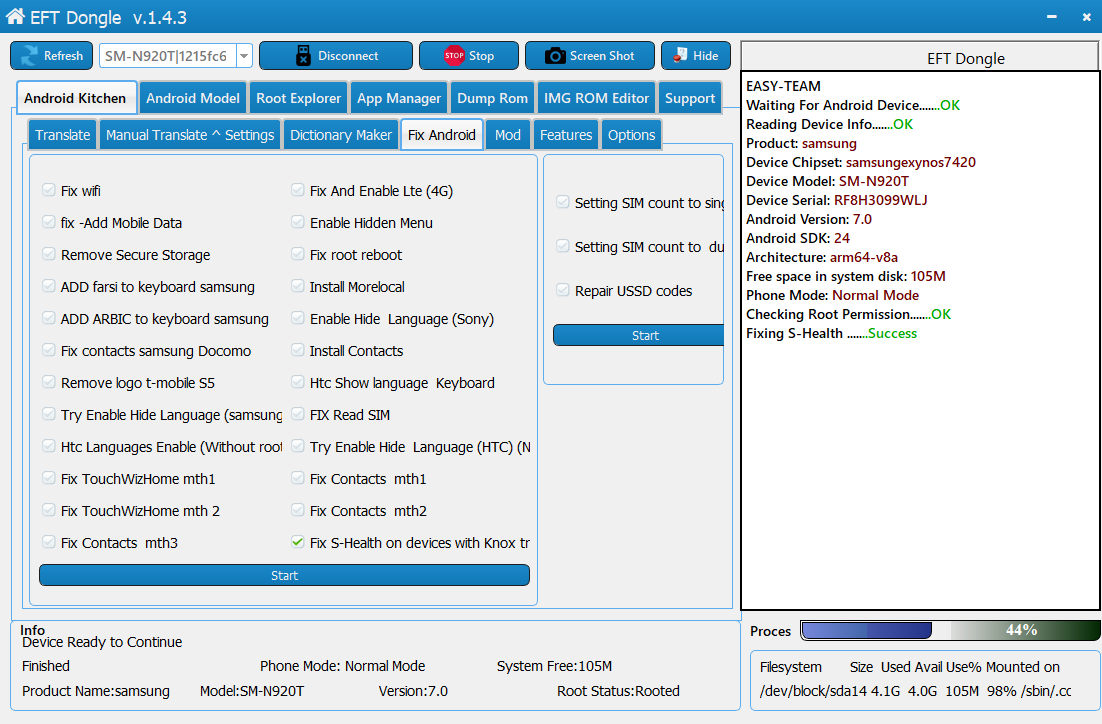Screen dimensions: 1102x724
Task: Open the Dictionary Maker sub-tab
Action: tap(341, 134)
